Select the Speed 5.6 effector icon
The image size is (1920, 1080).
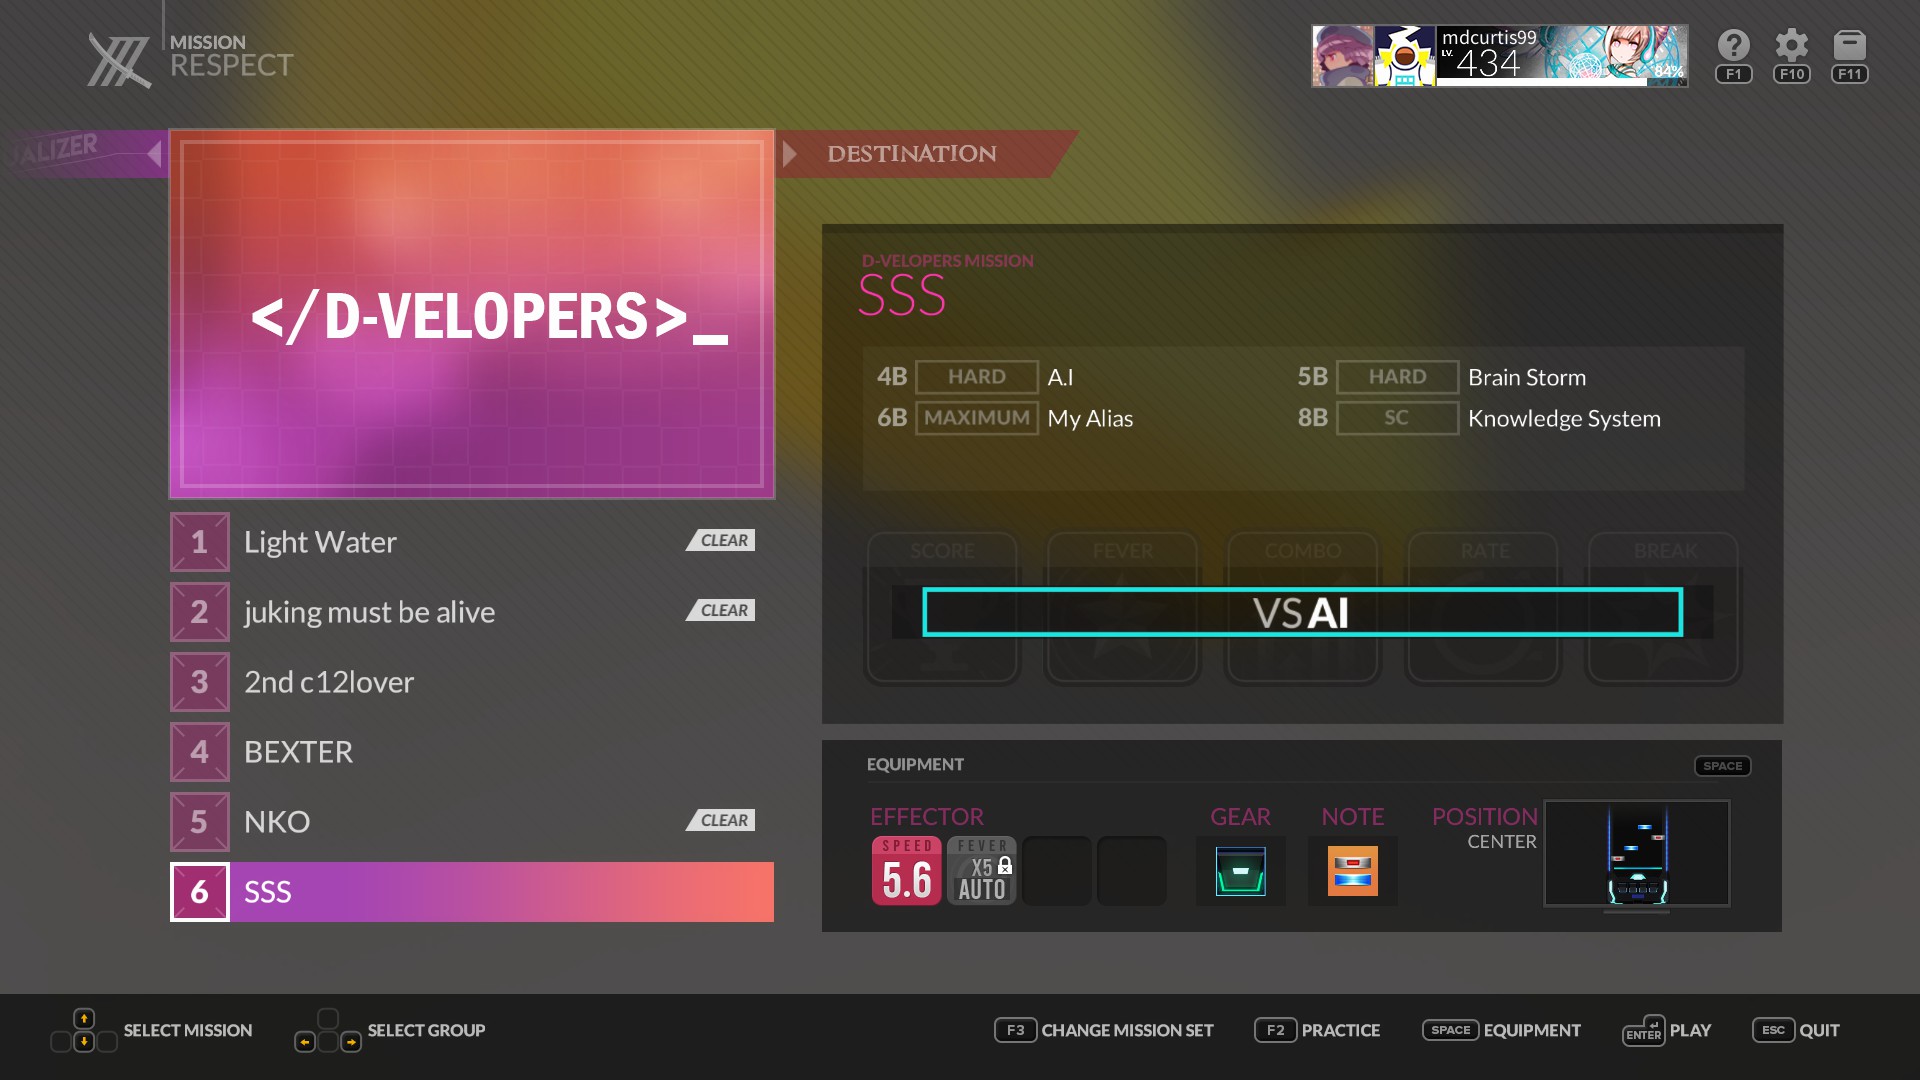tap(906, 871)
